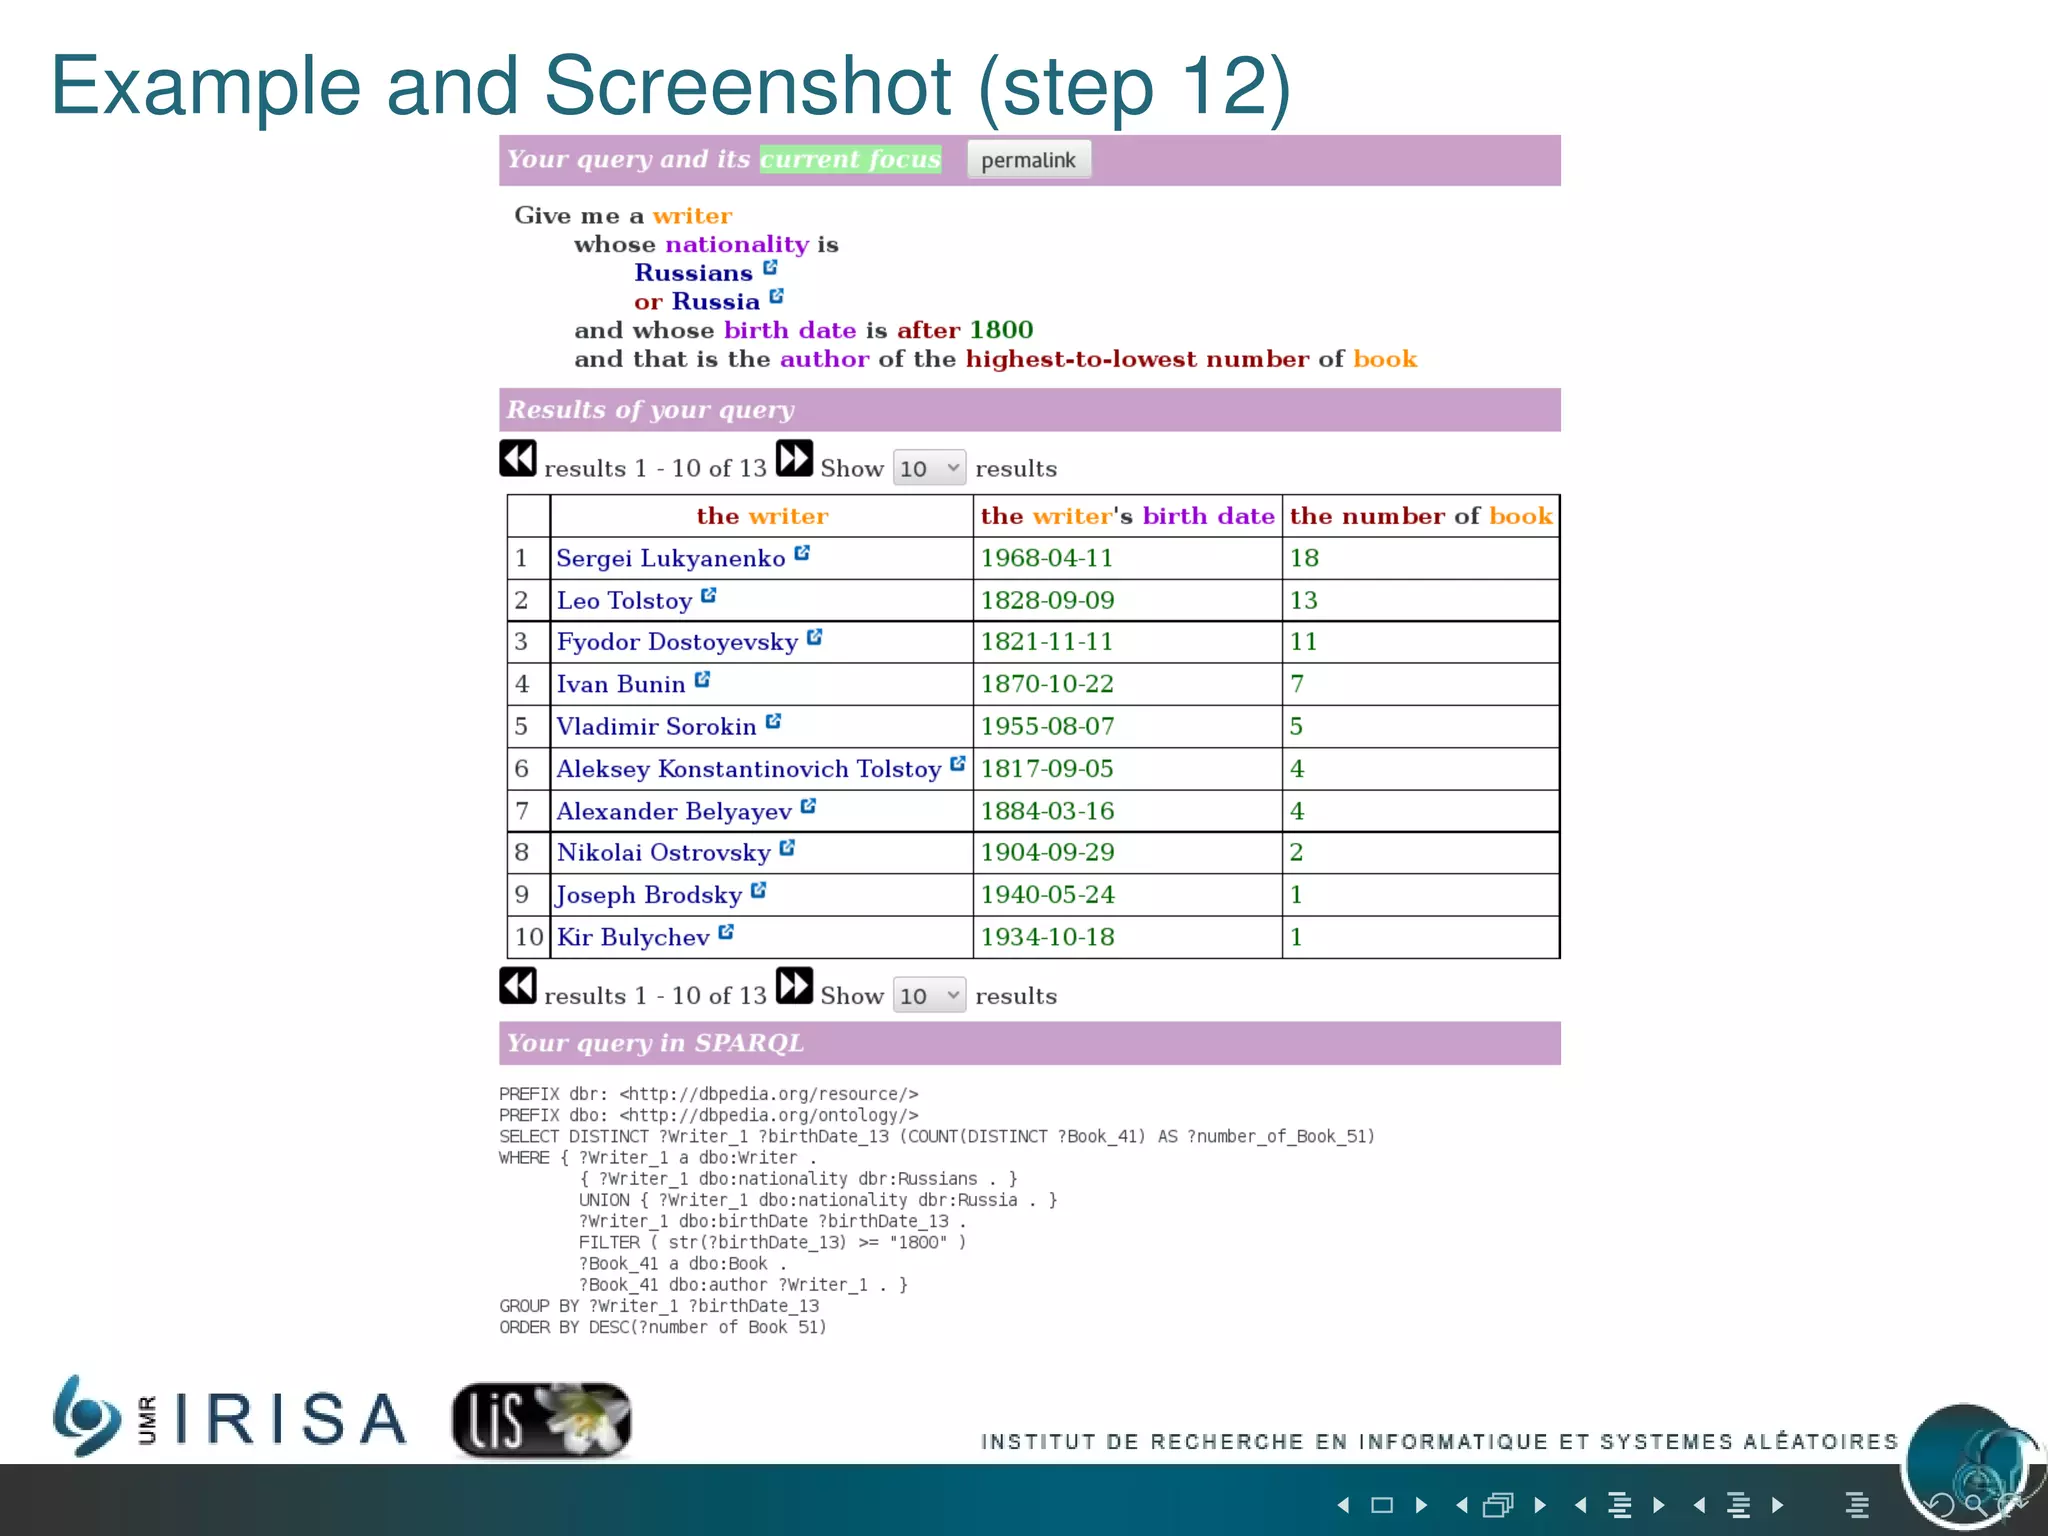
Task: Select the Alexander Belyayev writer link
Action: [x=675, y=812]
